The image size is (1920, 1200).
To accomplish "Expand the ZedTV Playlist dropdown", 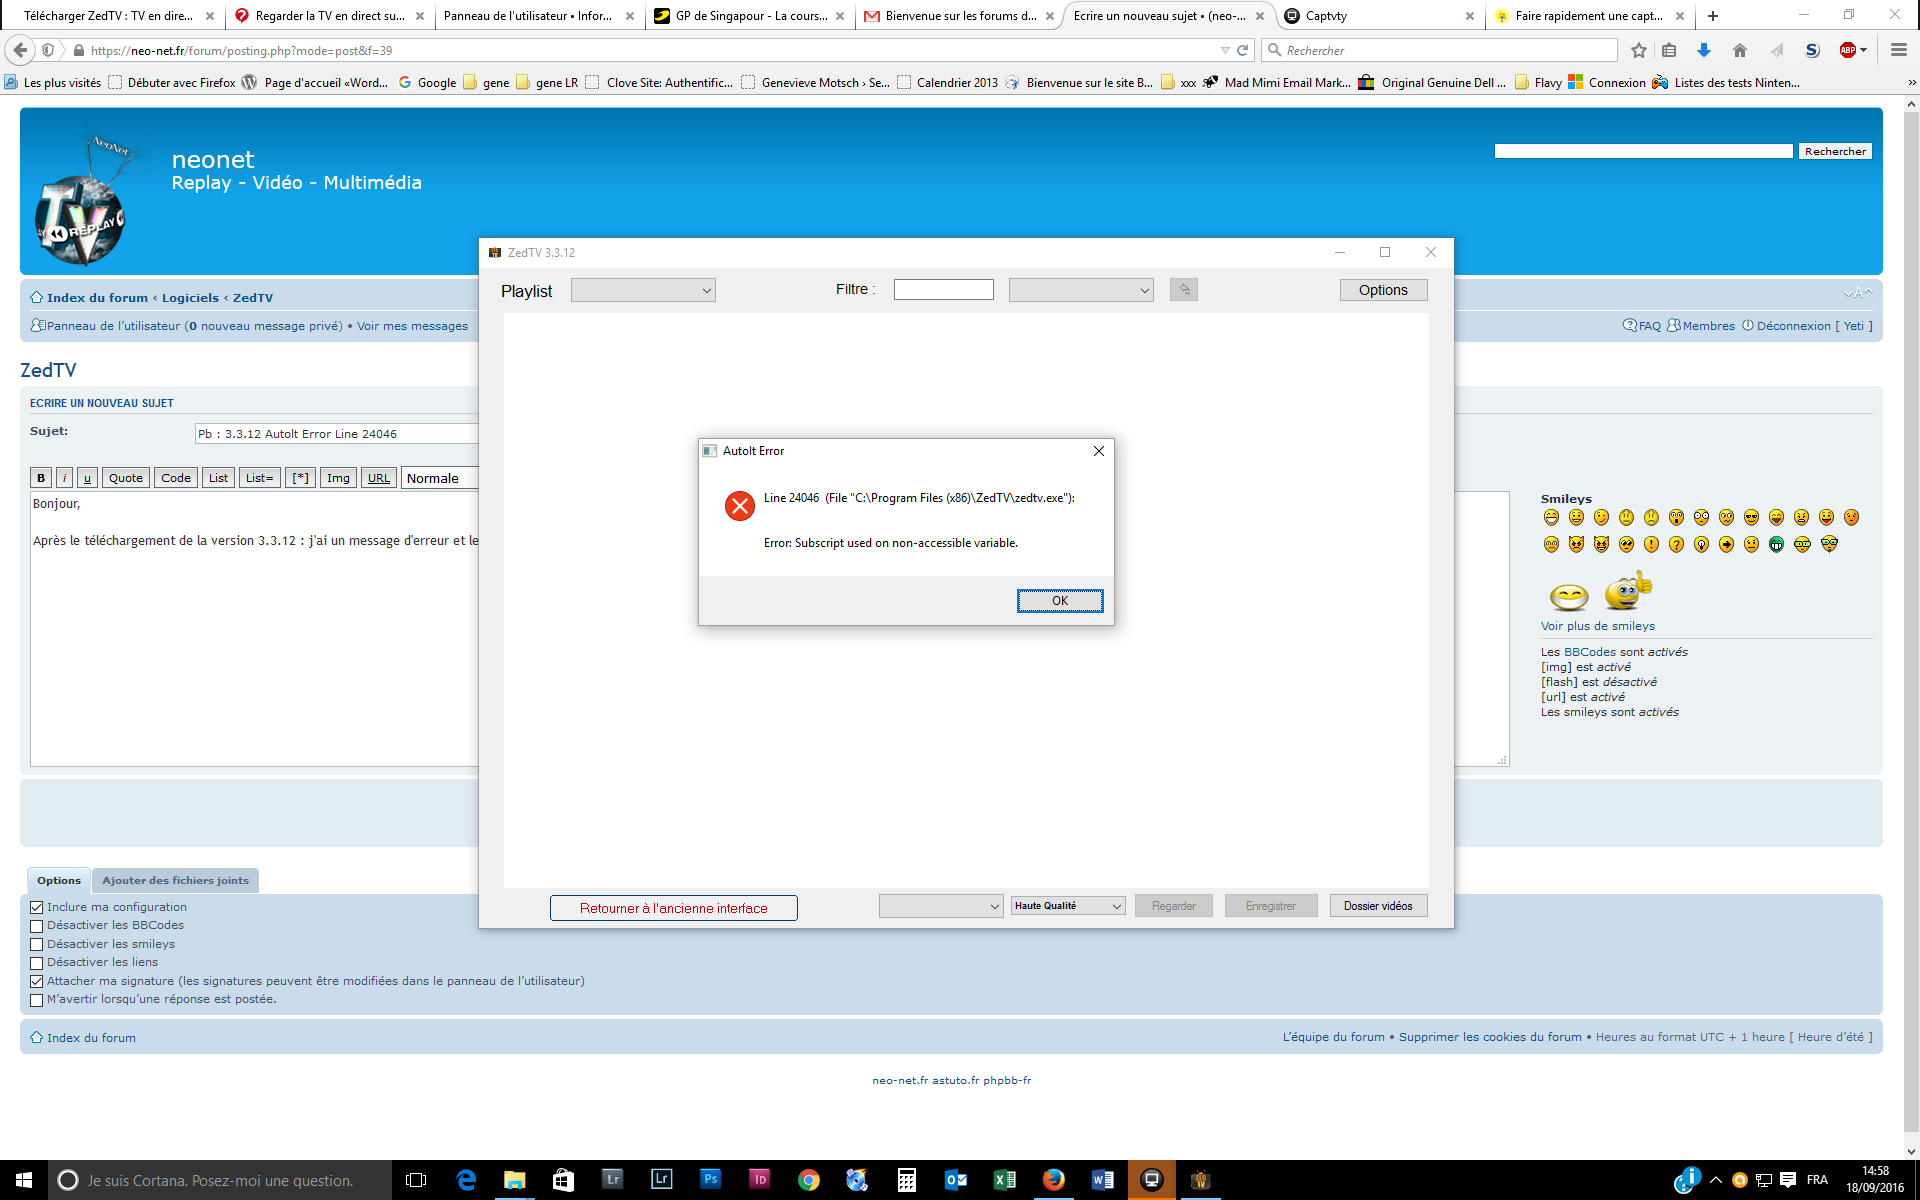I will [x=643, y=290].
